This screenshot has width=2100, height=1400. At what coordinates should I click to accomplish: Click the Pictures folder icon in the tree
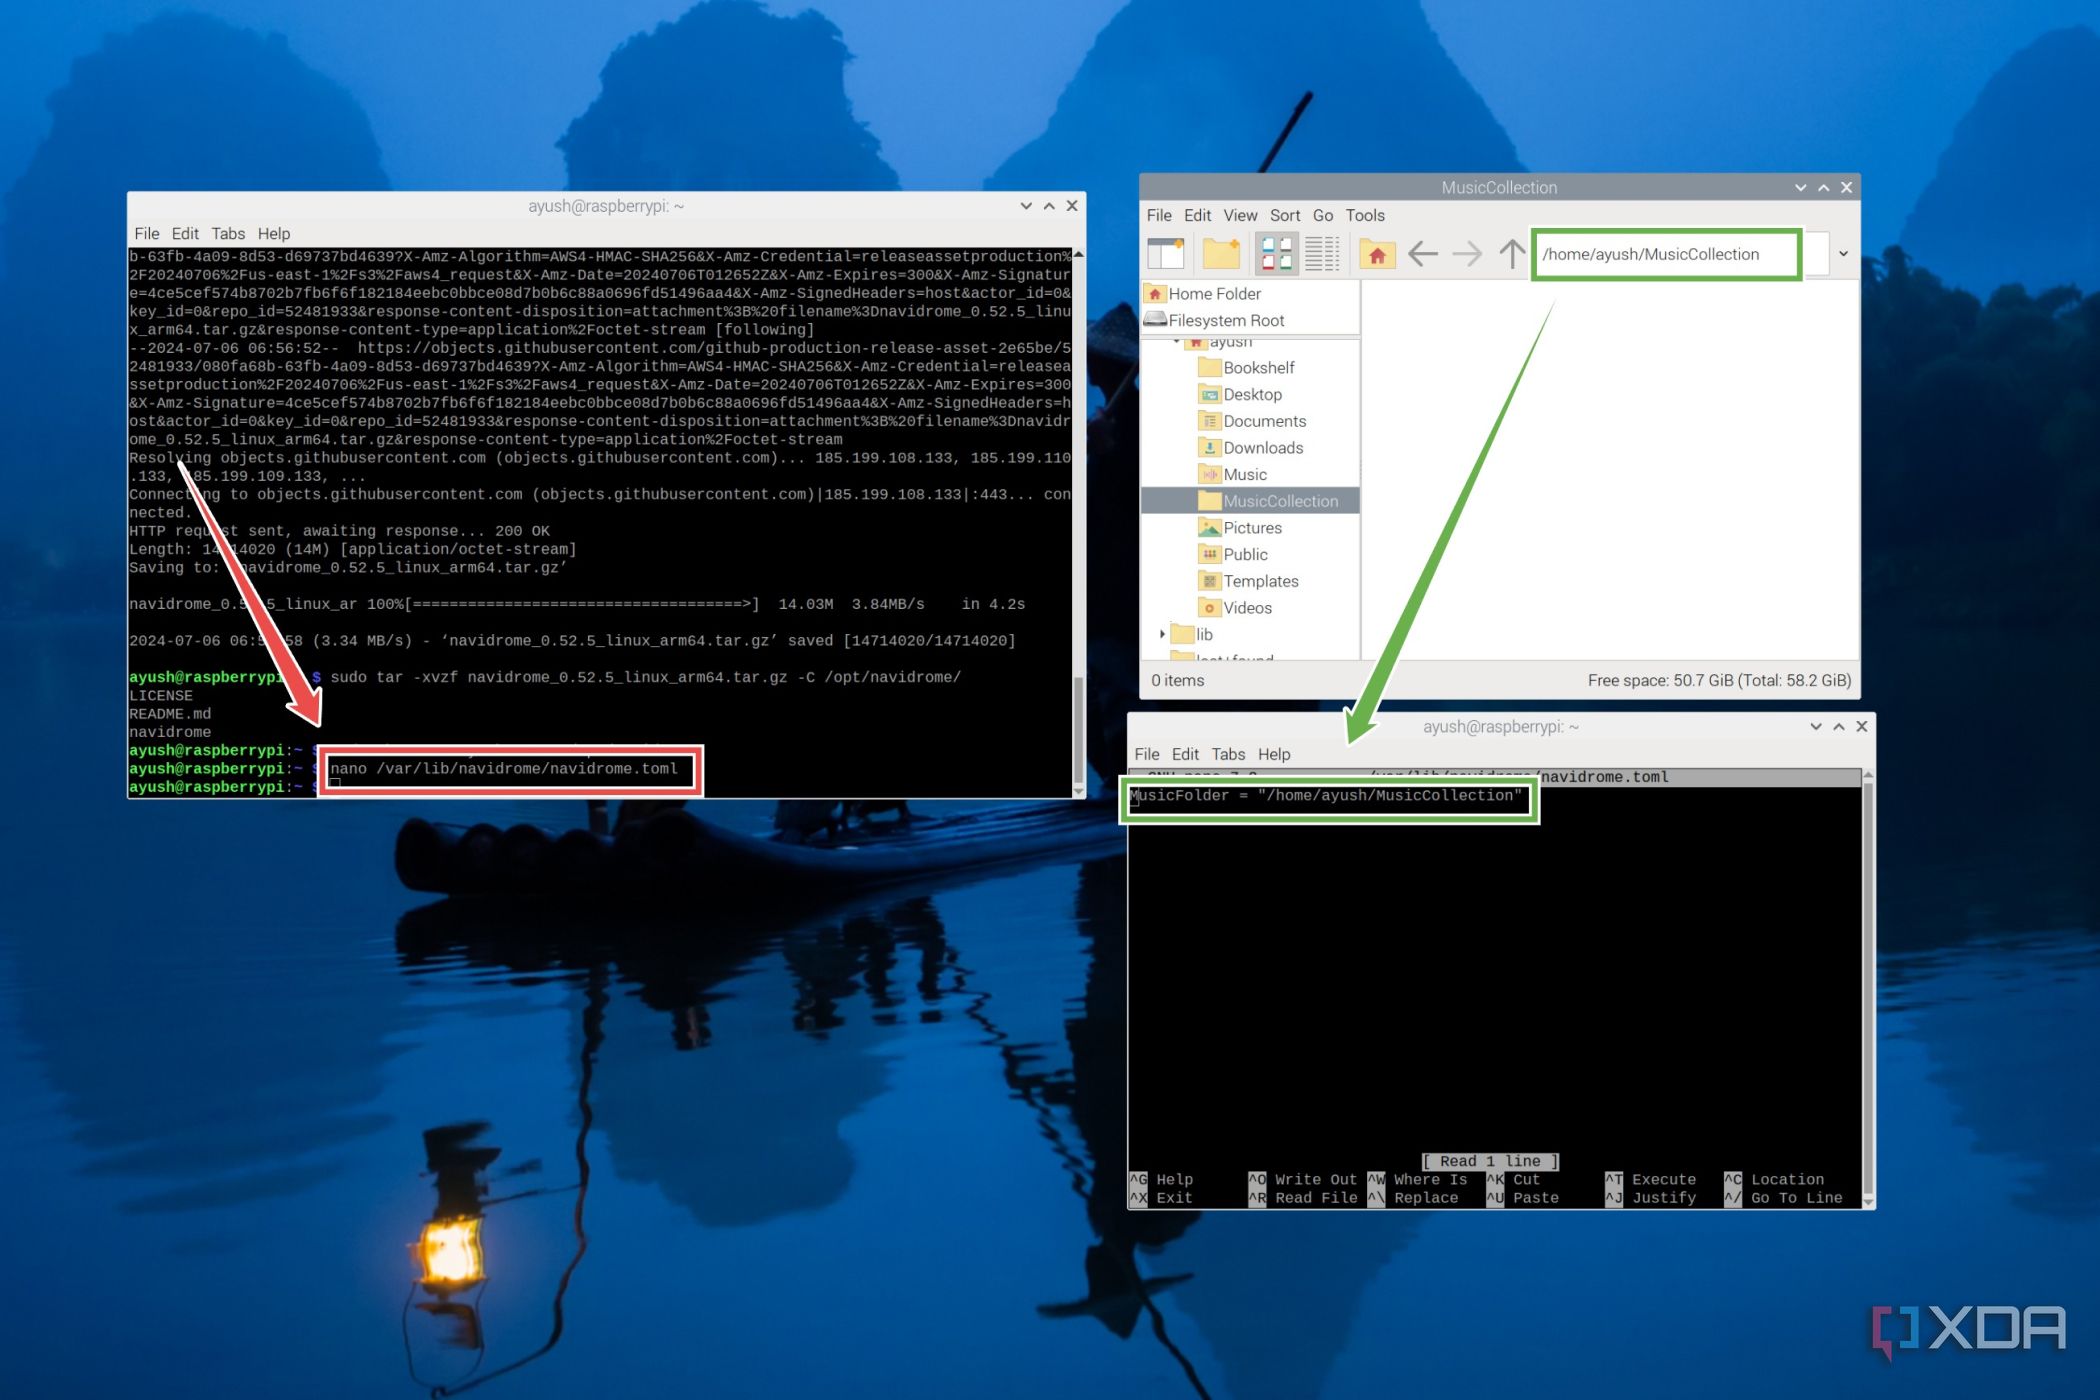tap(1209, 528)
